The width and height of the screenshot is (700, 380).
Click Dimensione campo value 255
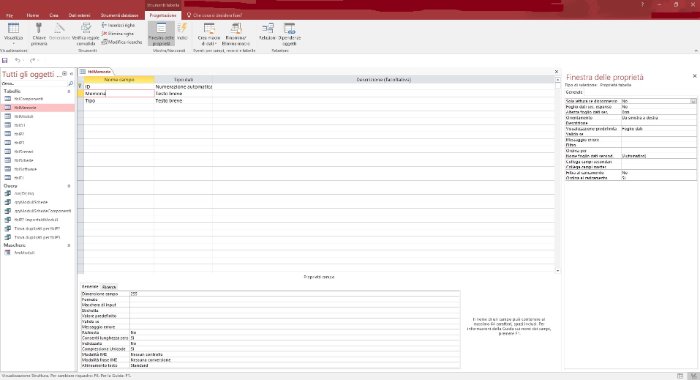coord(295,294)
